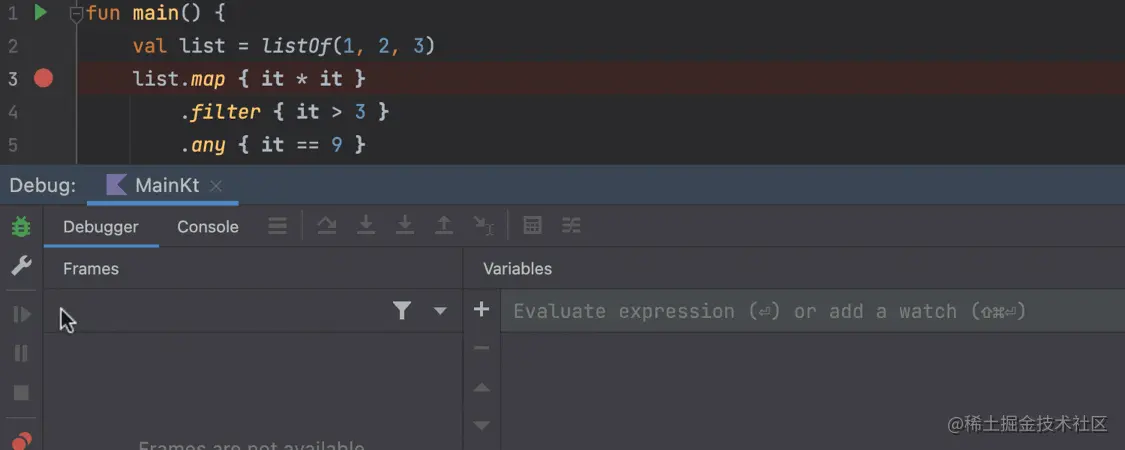Click the Frames filter funnel icon
Screen dimensions: 1125x450
click(x=402, y=311)
